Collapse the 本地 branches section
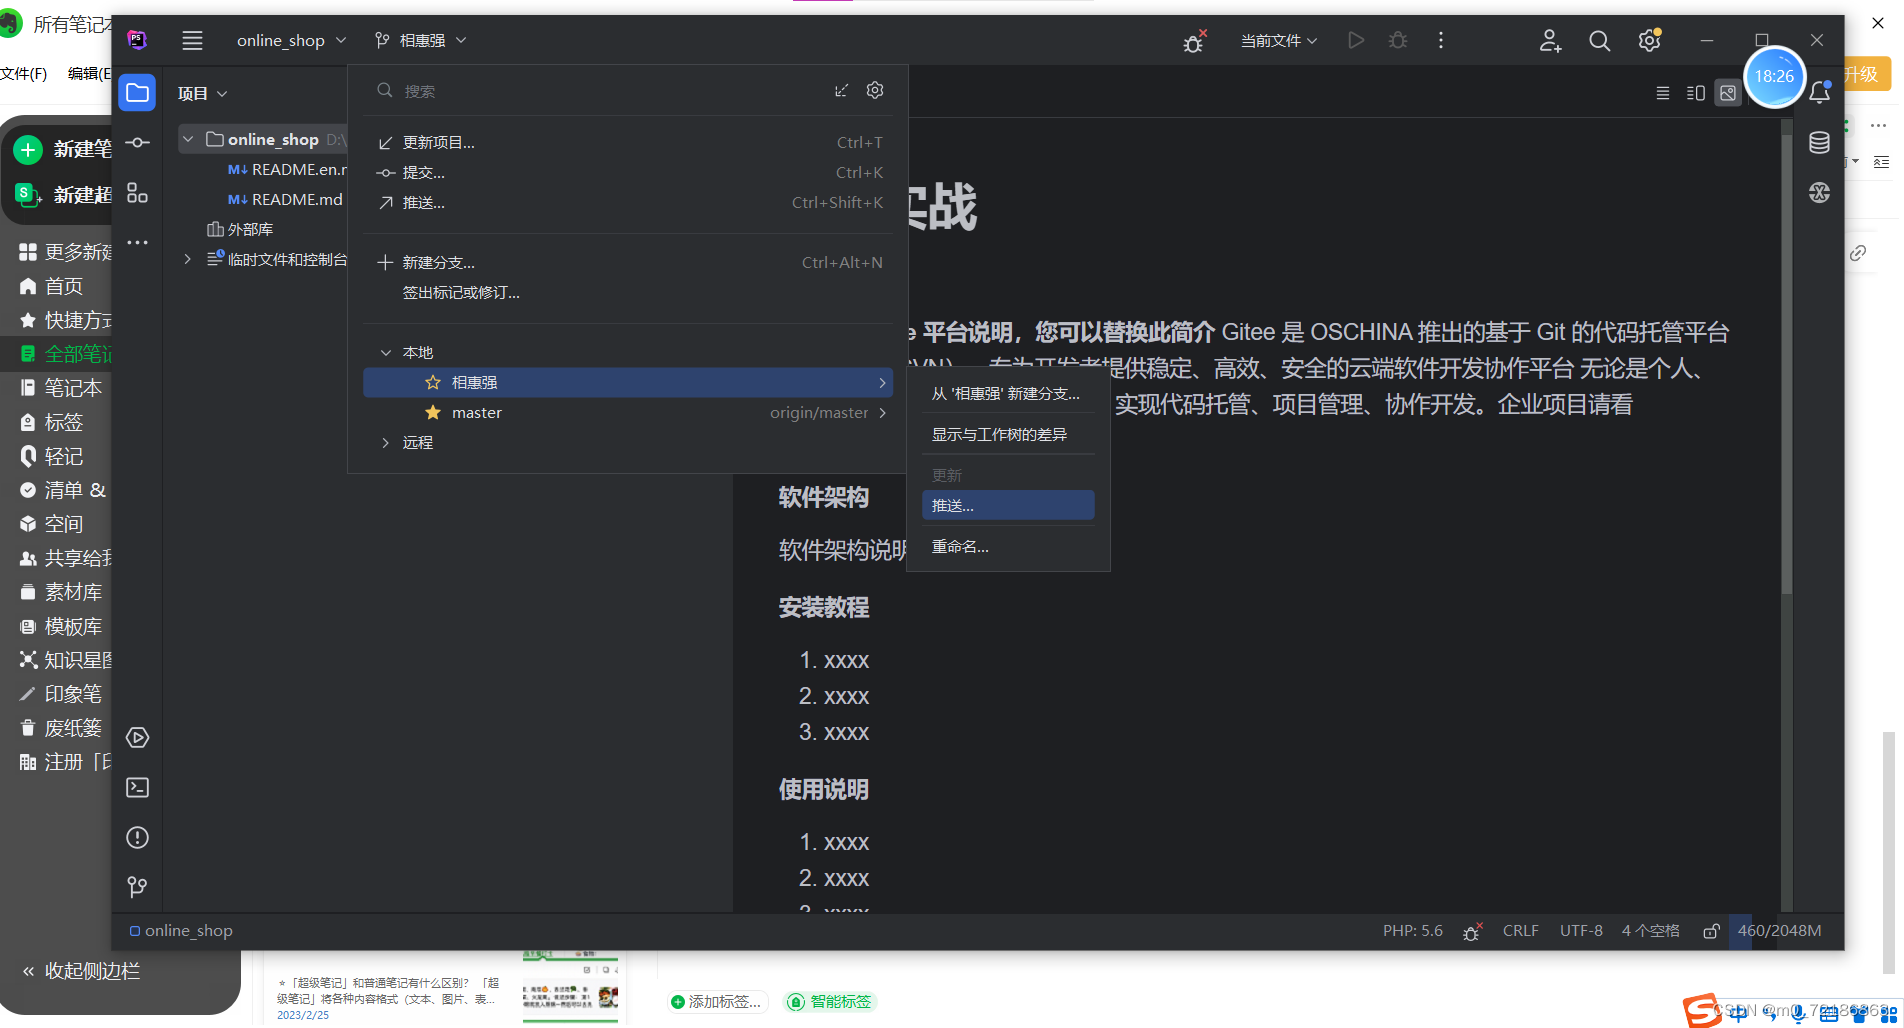Image resolution: width=1904 pixels, height=1028 pixels. 386,352
